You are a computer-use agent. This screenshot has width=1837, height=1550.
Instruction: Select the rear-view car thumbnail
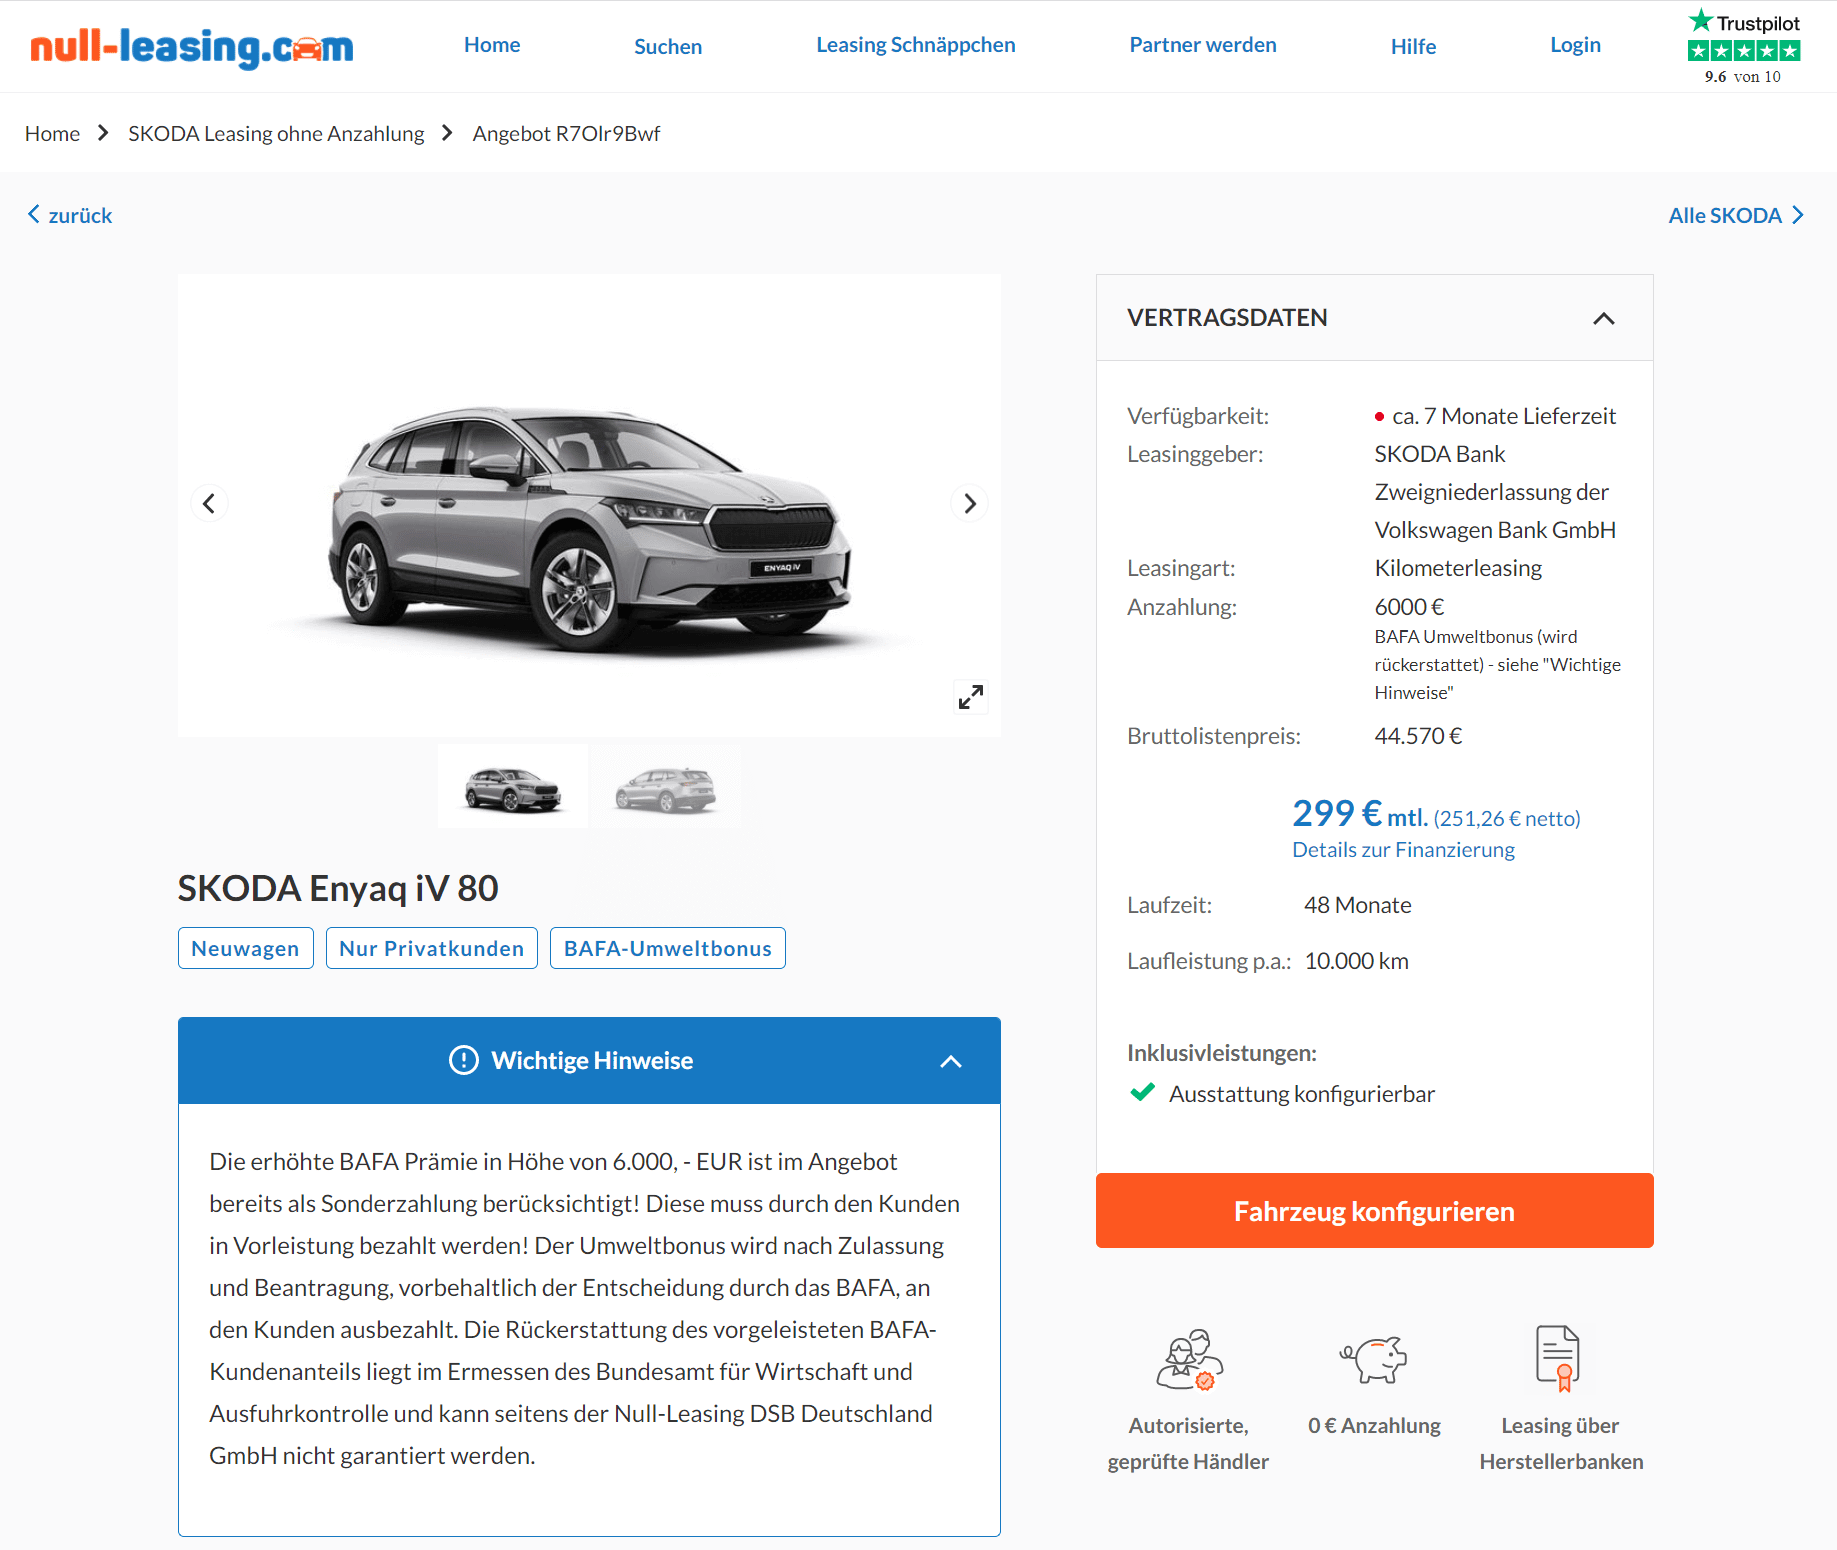click(666, 787)
